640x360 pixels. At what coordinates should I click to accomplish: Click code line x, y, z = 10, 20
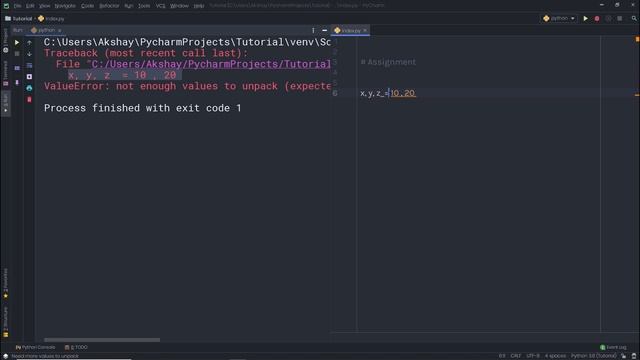coord(388,93)
